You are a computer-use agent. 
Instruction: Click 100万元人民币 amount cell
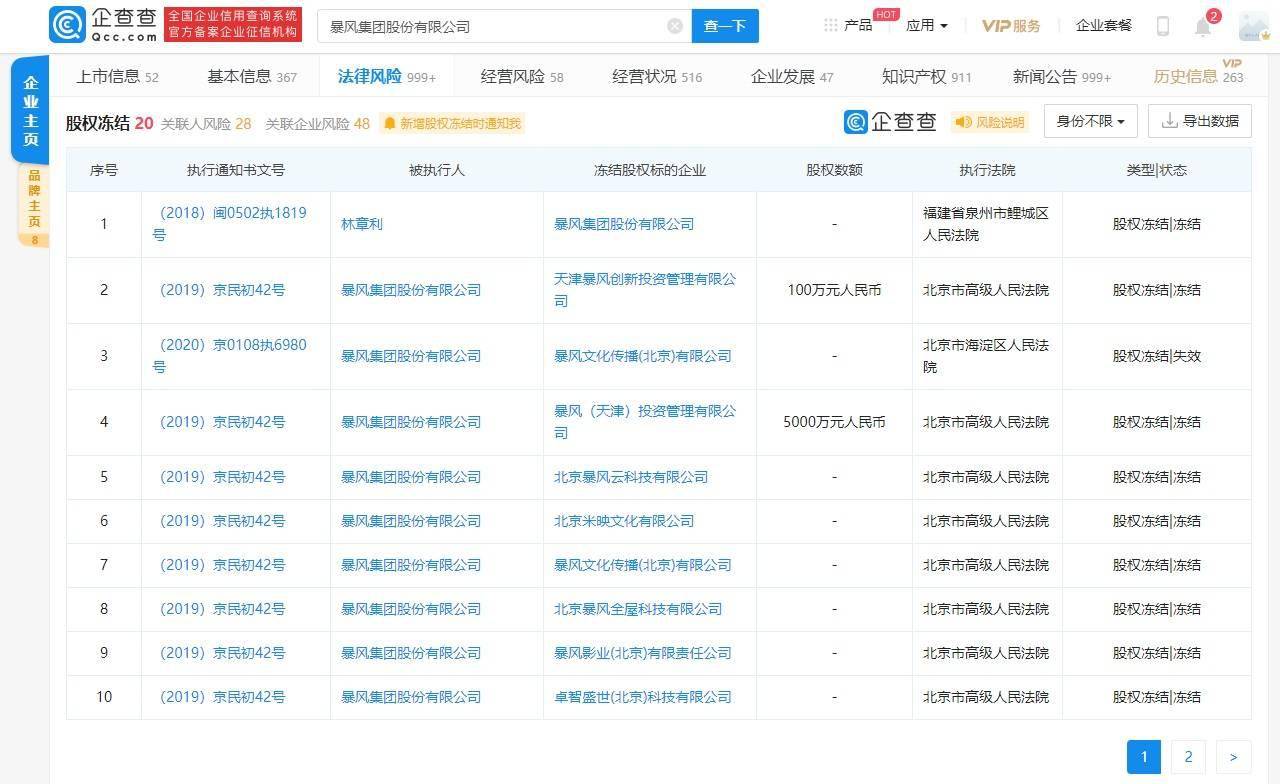click(x=834, y=290)
